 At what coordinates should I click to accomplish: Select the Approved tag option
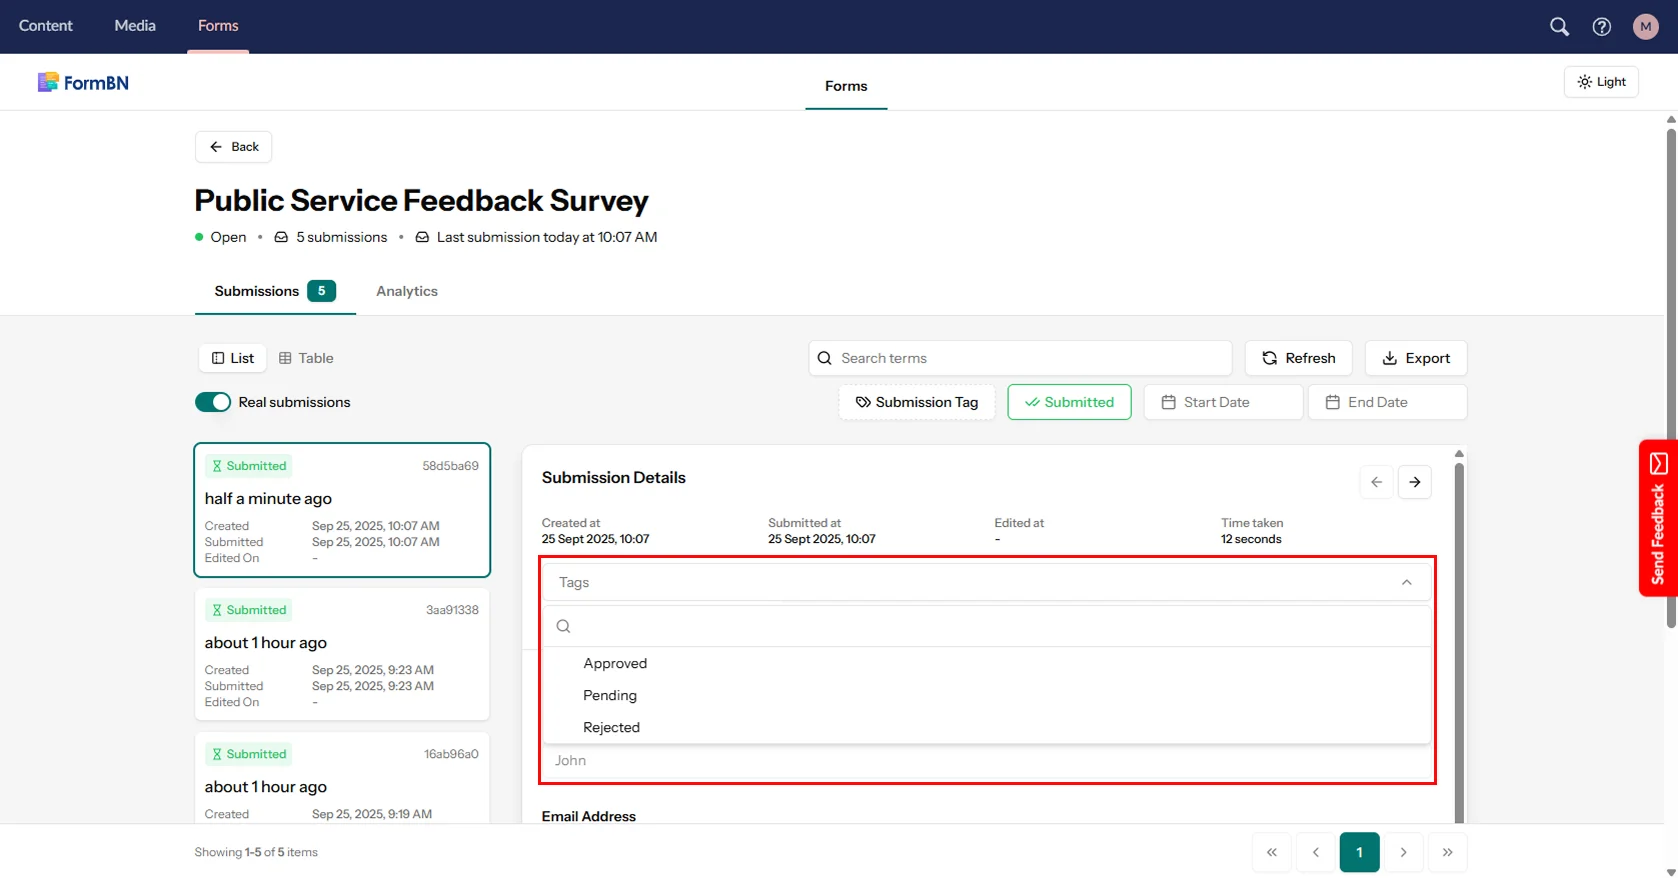coord(615,663)
